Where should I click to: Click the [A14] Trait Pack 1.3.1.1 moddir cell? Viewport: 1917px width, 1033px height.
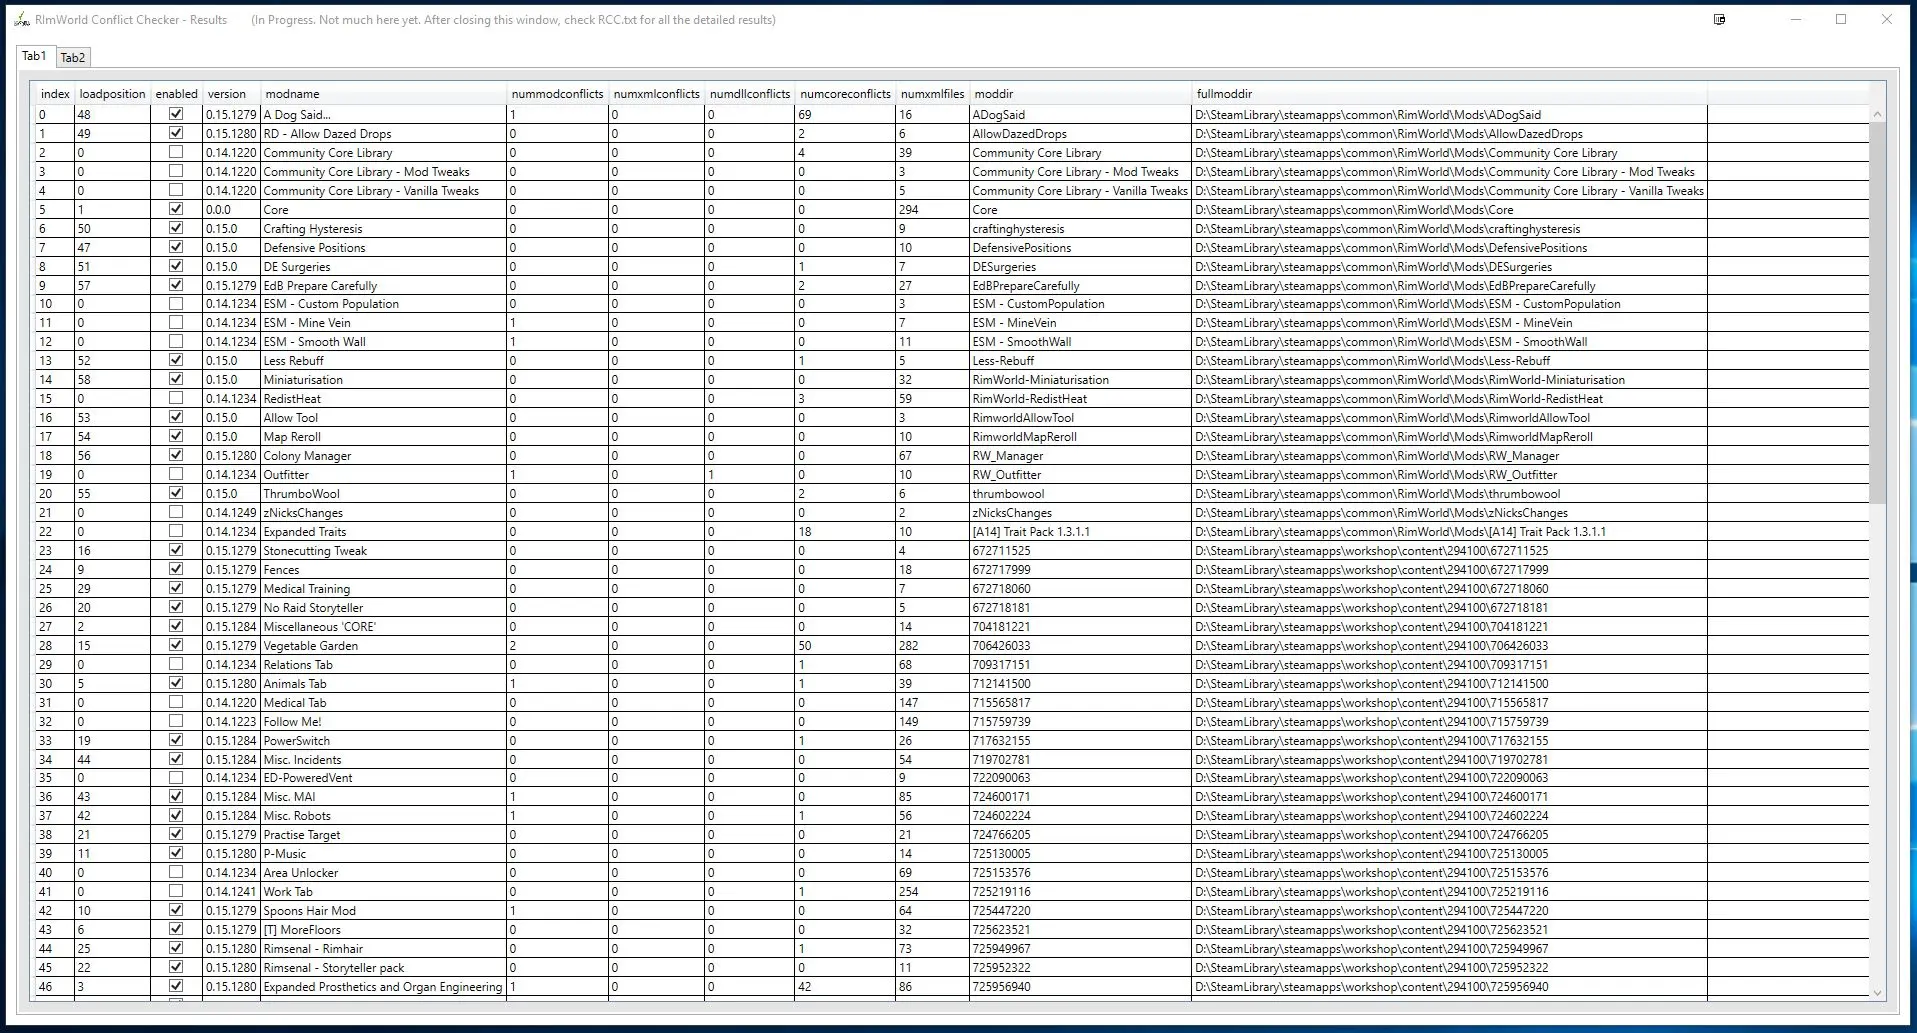pyautogui.click(x=1080, y=531)
